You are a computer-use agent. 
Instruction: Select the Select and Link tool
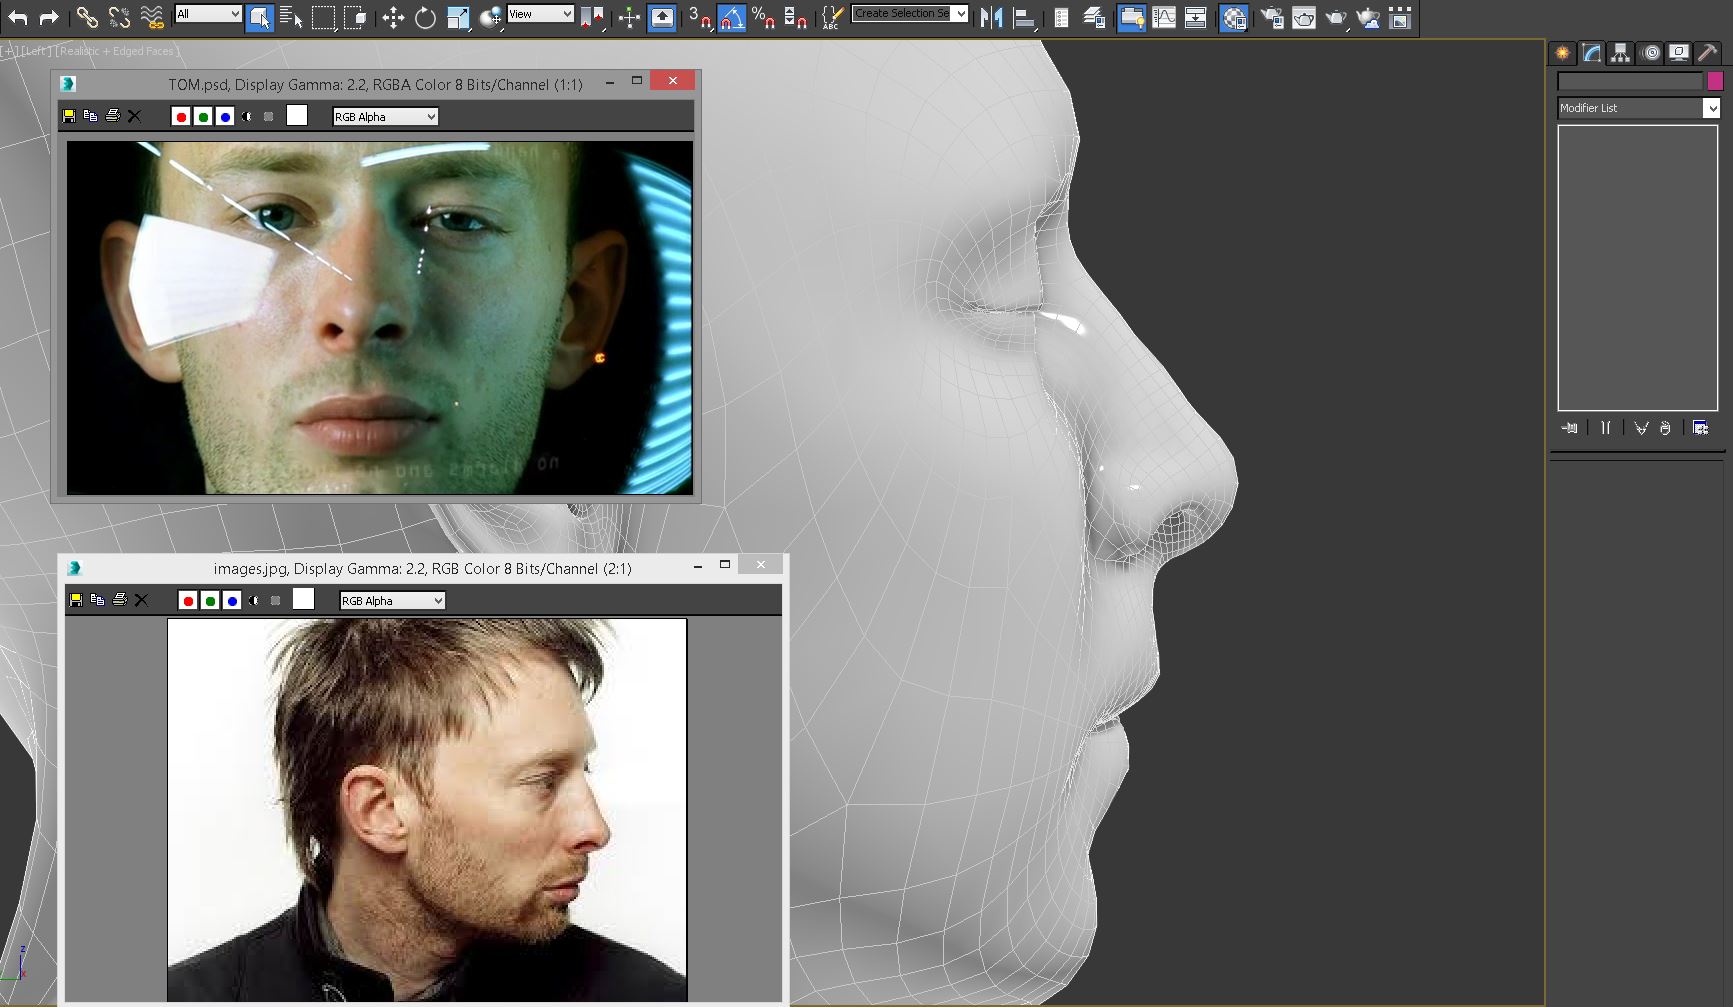point(87,17)
